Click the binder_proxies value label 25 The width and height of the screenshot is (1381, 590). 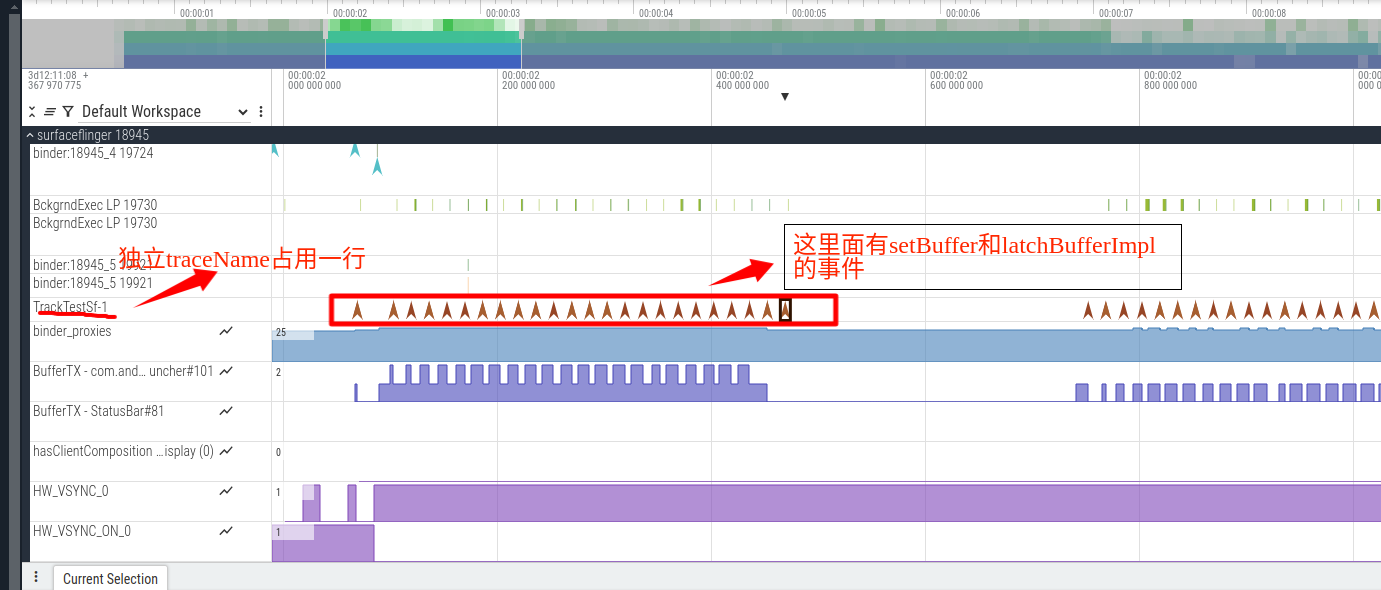281,332
